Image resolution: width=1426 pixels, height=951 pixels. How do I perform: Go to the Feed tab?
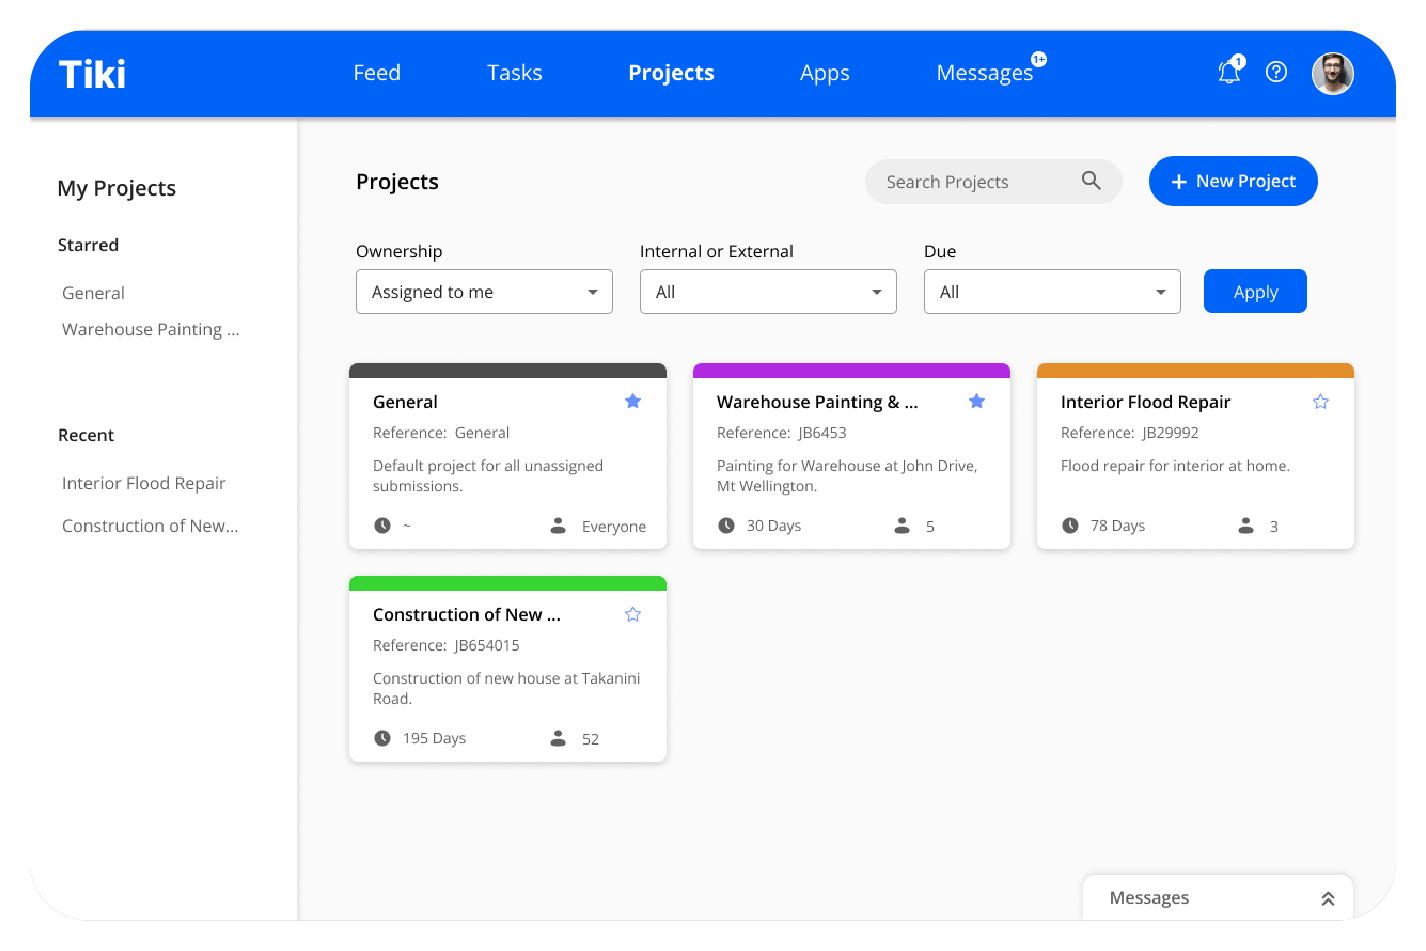point(377,73)
